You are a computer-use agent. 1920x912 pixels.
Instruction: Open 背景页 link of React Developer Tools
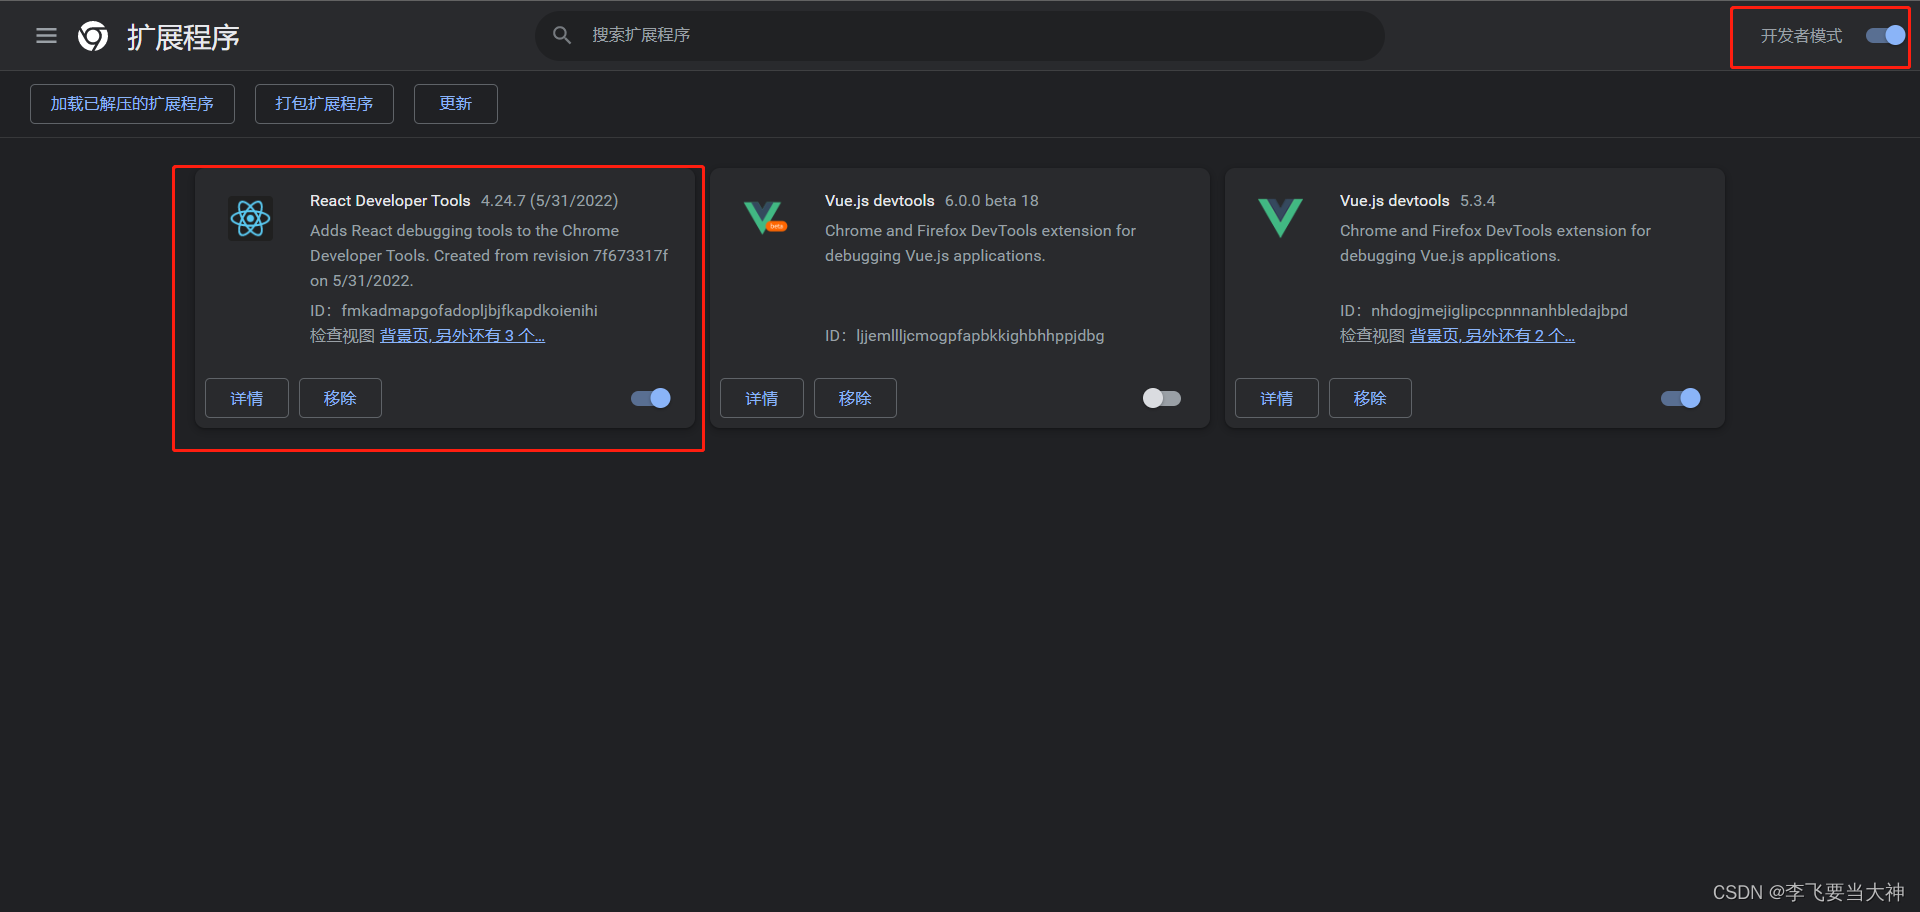click(x=403, y=335)
